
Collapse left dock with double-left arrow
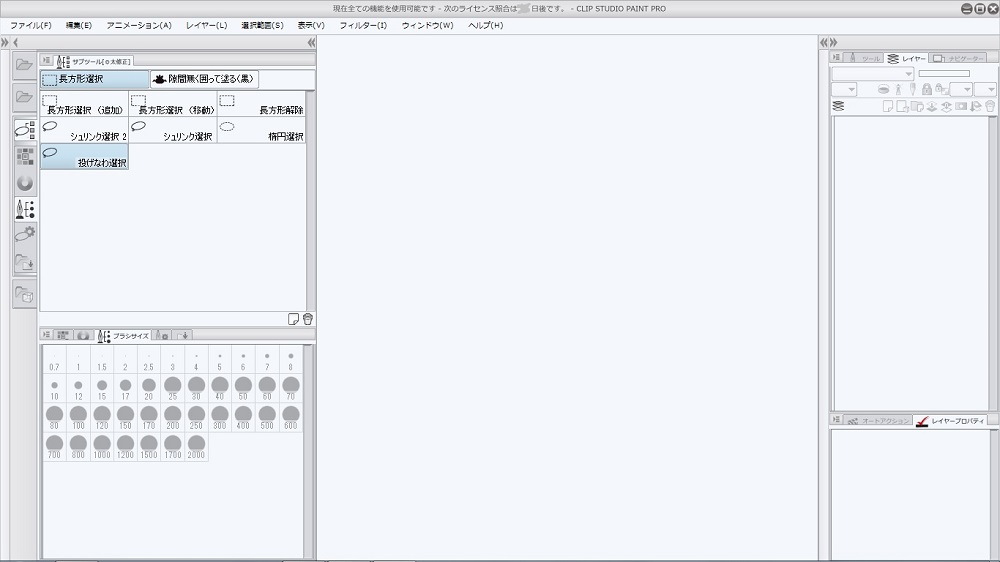pyautogui.click(x=311, y=43)
